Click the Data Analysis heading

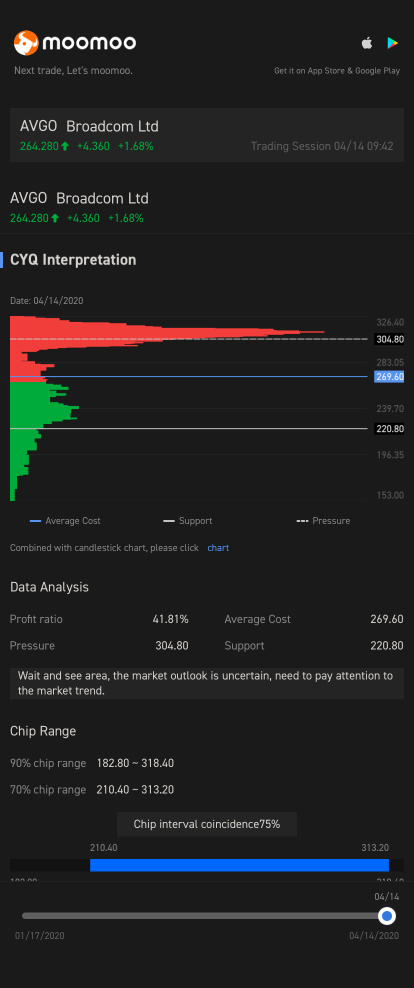[49, 587]
